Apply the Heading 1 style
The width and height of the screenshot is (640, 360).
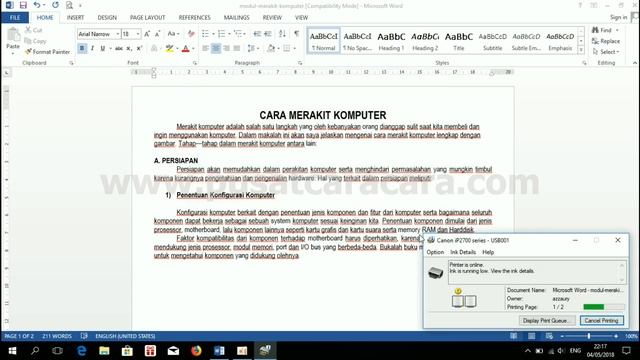[391, 41]
